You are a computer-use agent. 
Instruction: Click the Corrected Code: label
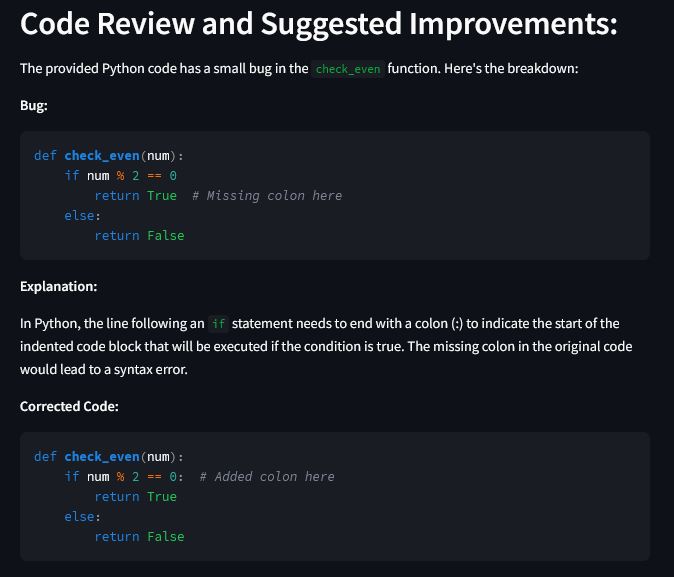click(69, 406)
